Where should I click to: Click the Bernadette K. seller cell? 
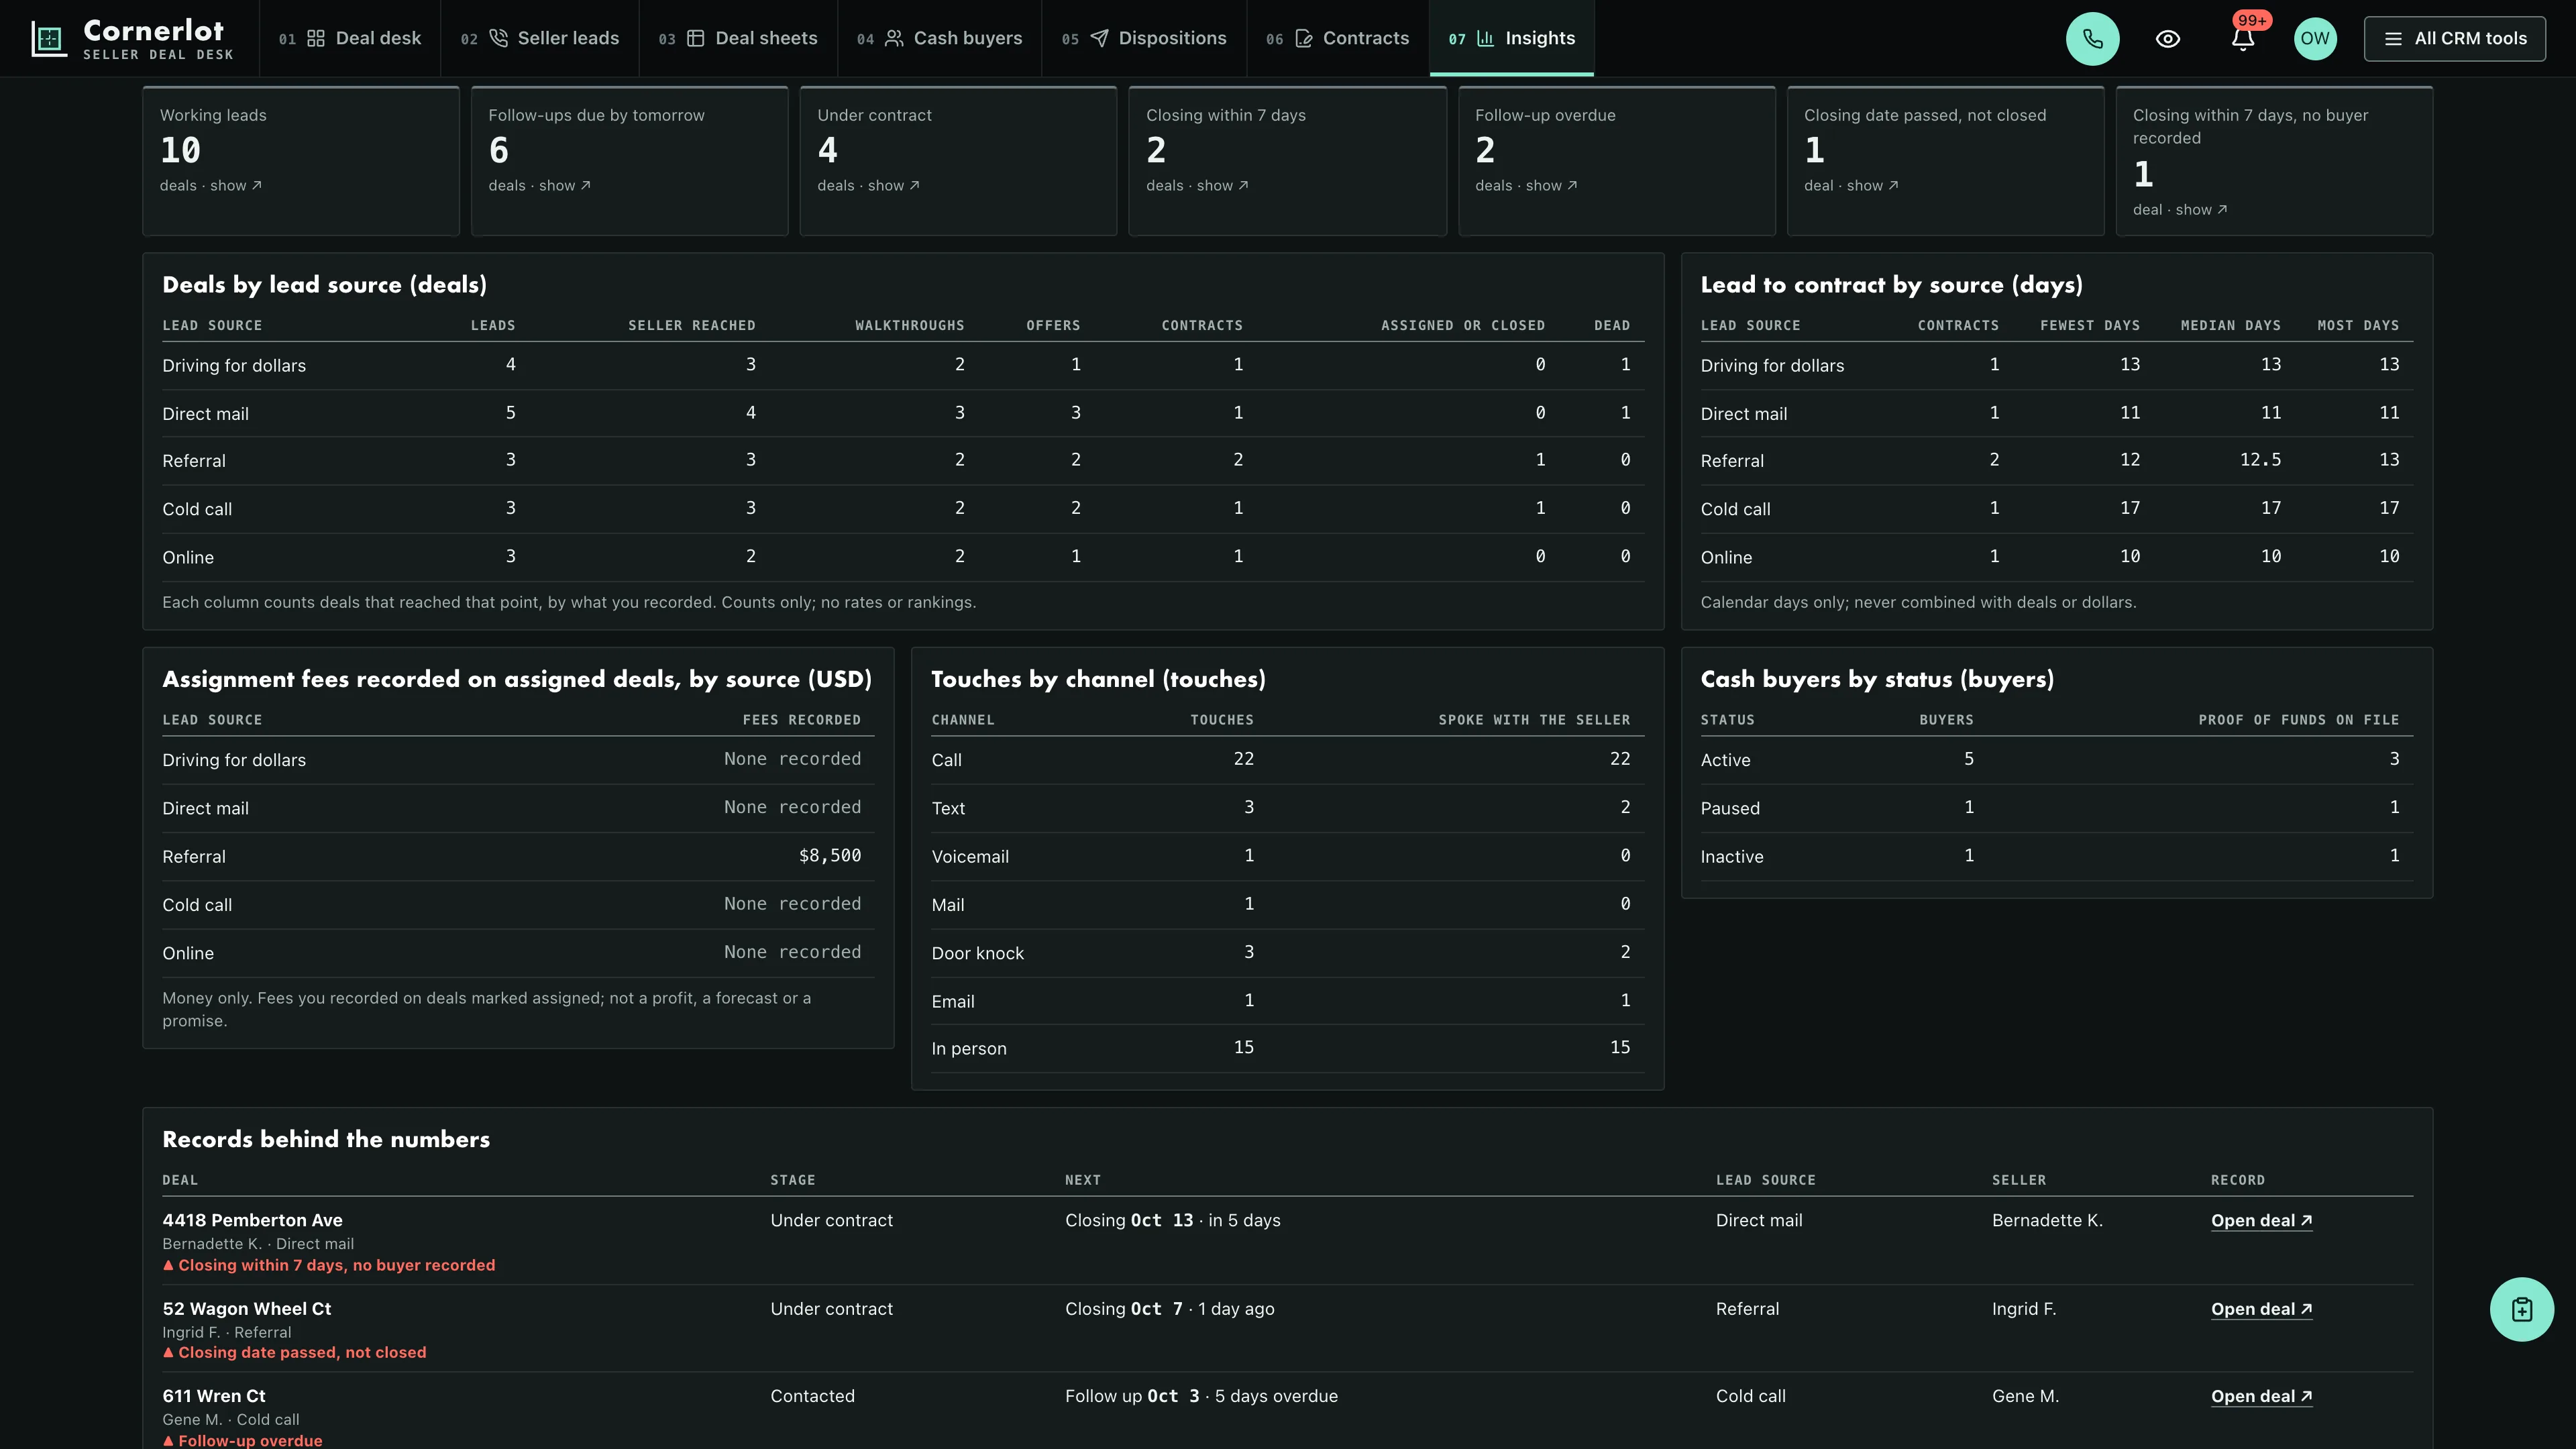pyautogui.click(x=2047, y=1221)
